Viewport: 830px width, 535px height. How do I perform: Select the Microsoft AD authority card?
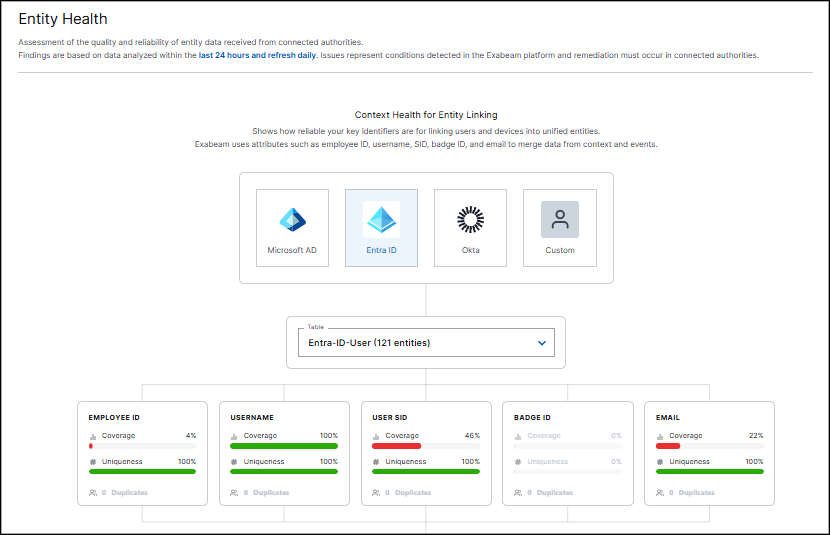click(292, 228)
